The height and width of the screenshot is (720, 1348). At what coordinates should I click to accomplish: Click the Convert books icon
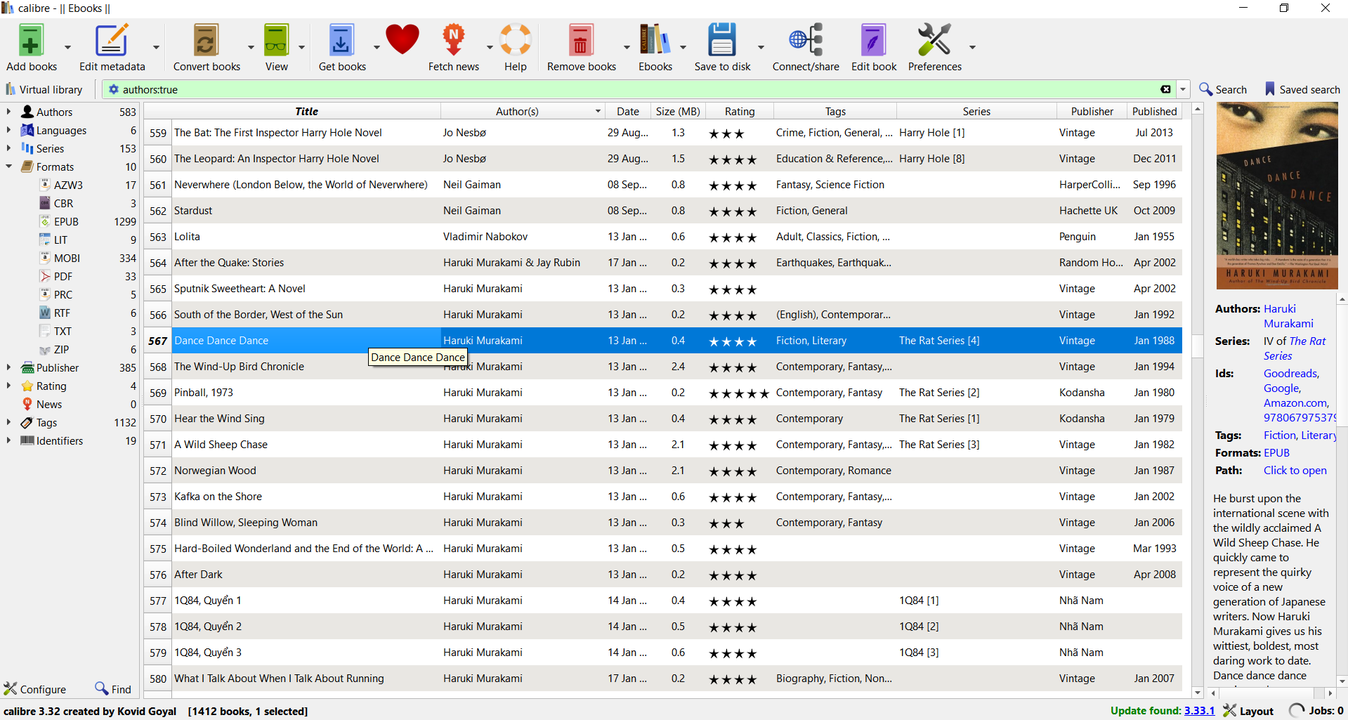click(206, 41)
